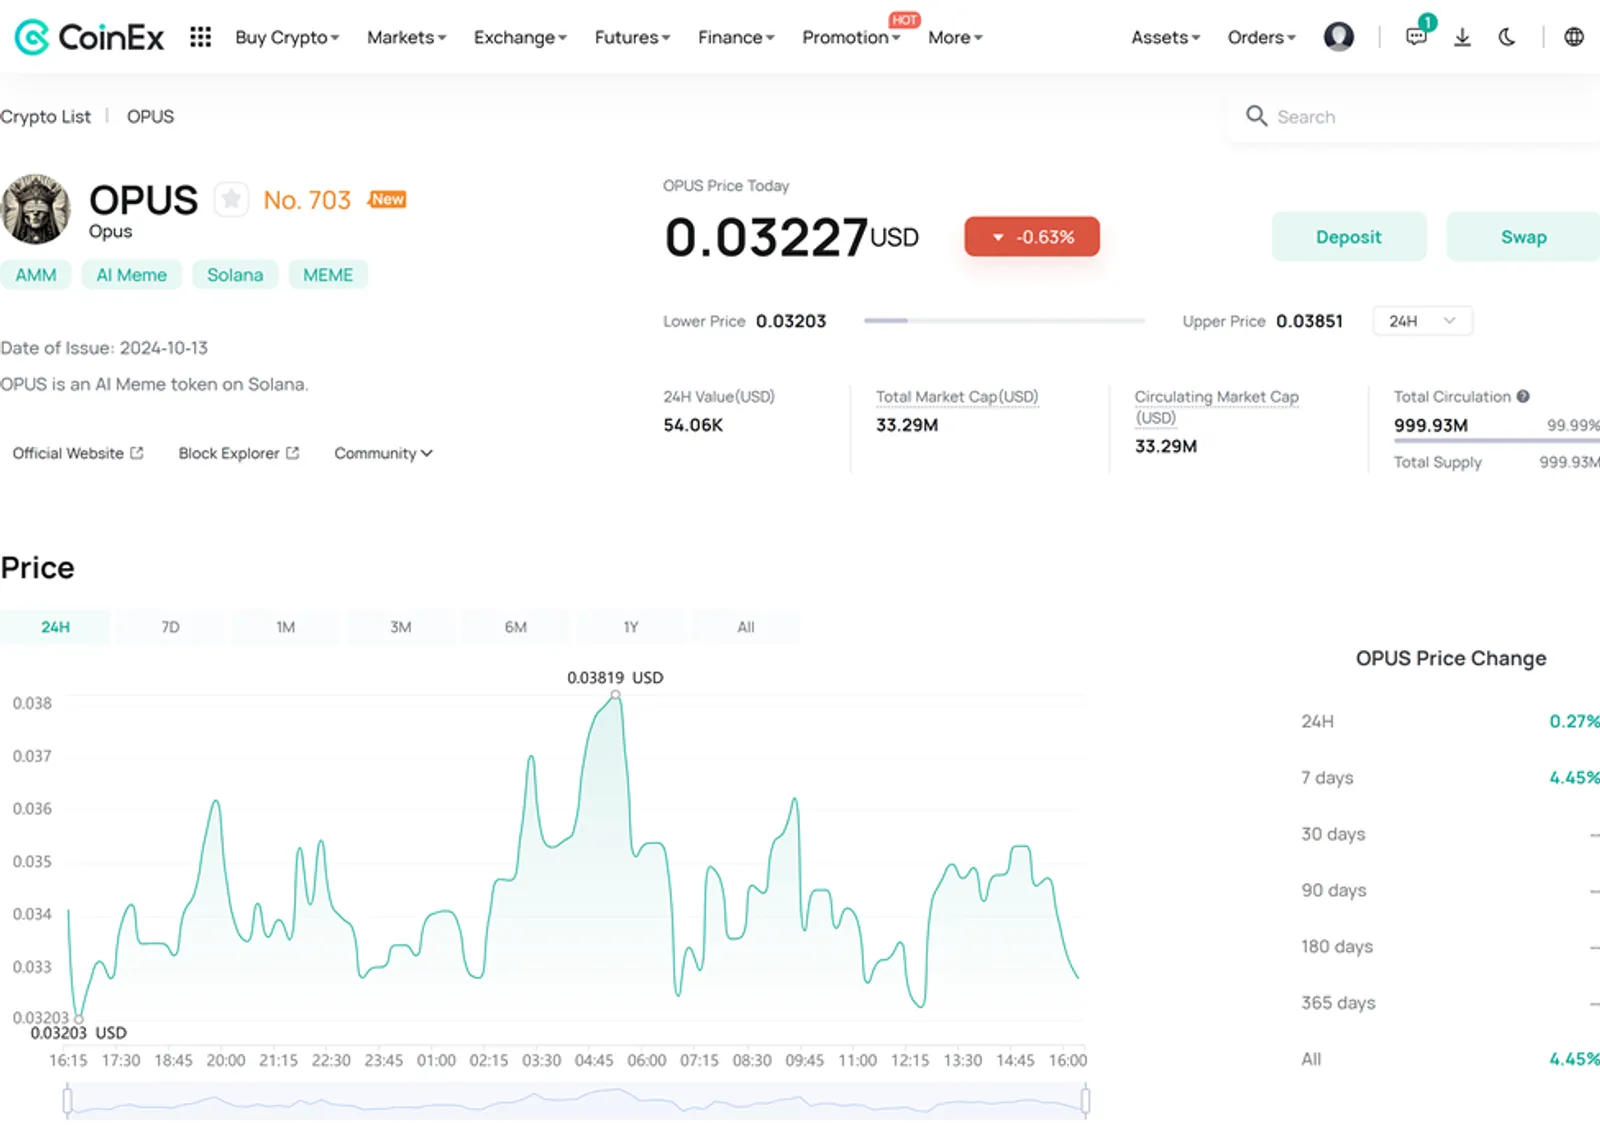Expand the Finance menu
This screenshot has width=1600, height=1145.
coord(736,37)
